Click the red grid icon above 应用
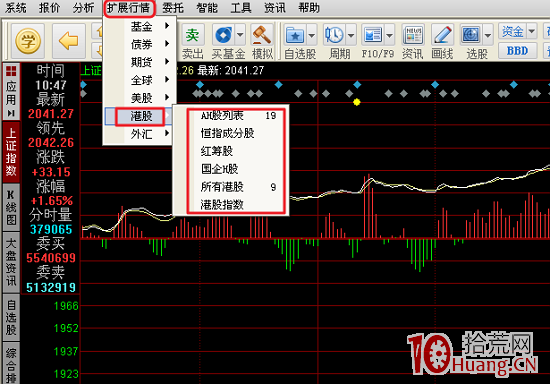Viewport: 550px width, 384px height. [11, 71]
